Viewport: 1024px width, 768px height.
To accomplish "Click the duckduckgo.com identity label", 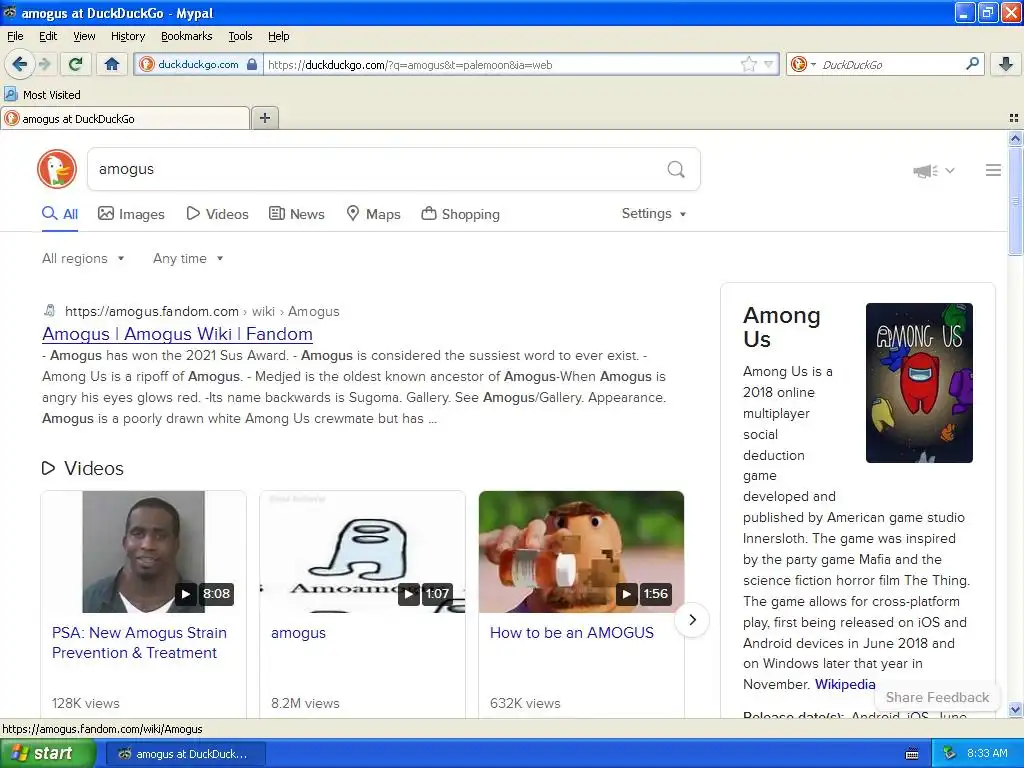I will point(198,64).
